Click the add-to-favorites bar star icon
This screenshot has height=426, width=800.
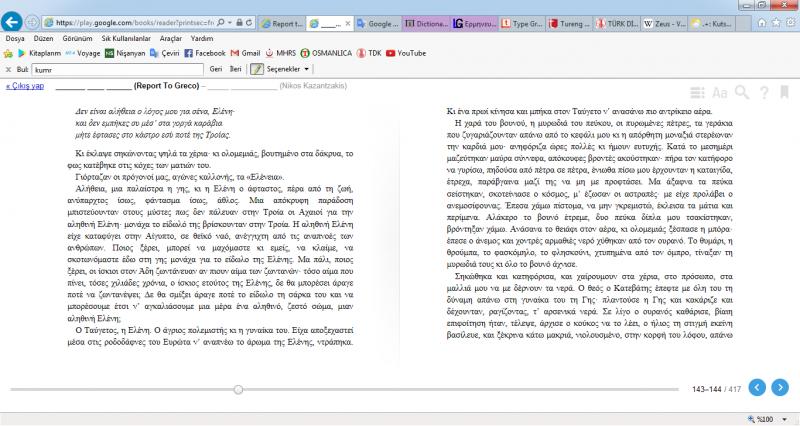coord(8,53)
